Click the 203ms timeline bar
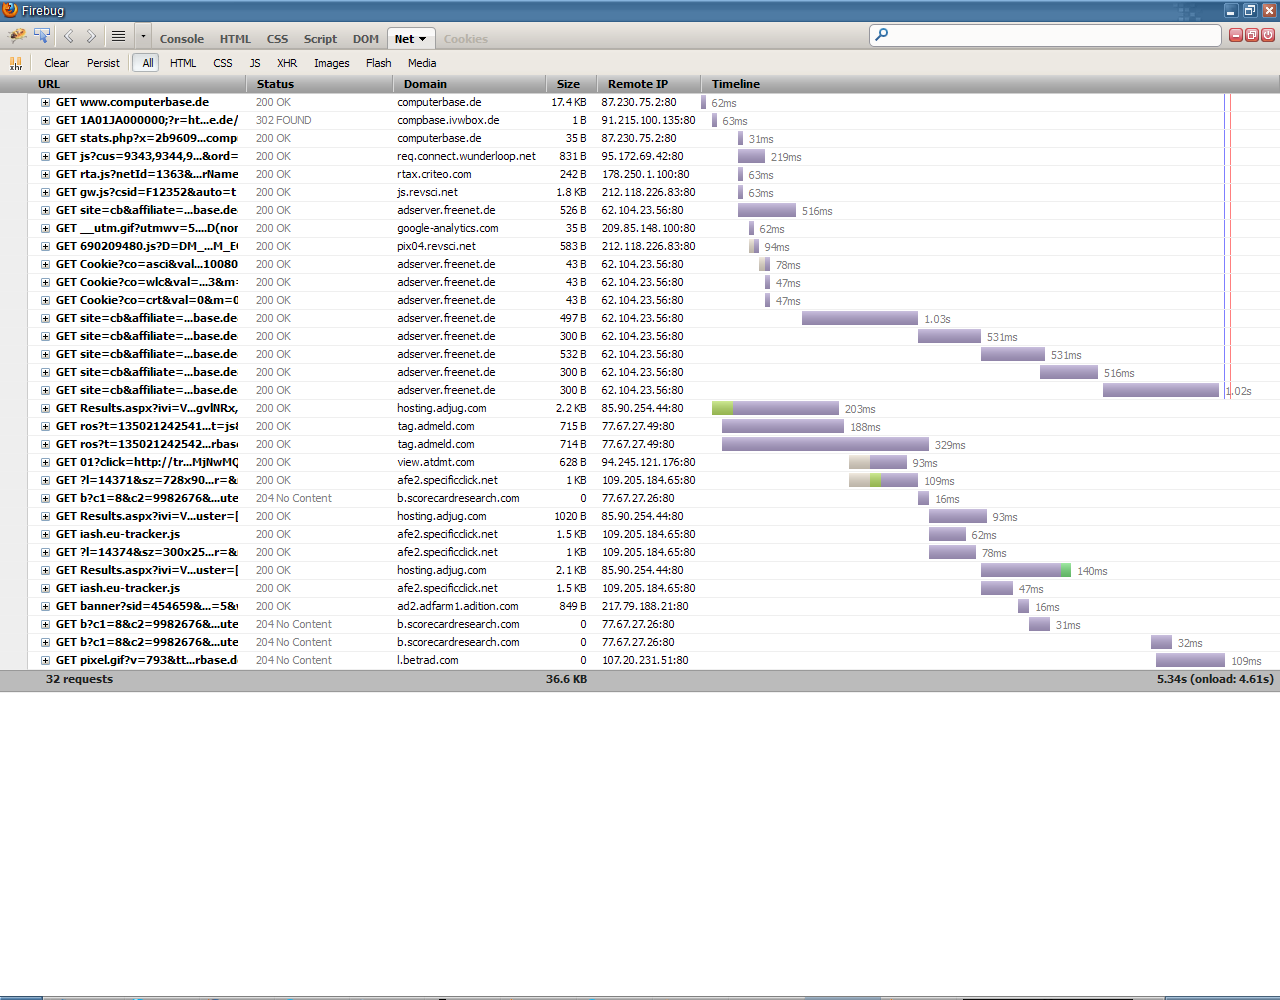The height and width of the screenshot is (1000, 1280). 775,408
